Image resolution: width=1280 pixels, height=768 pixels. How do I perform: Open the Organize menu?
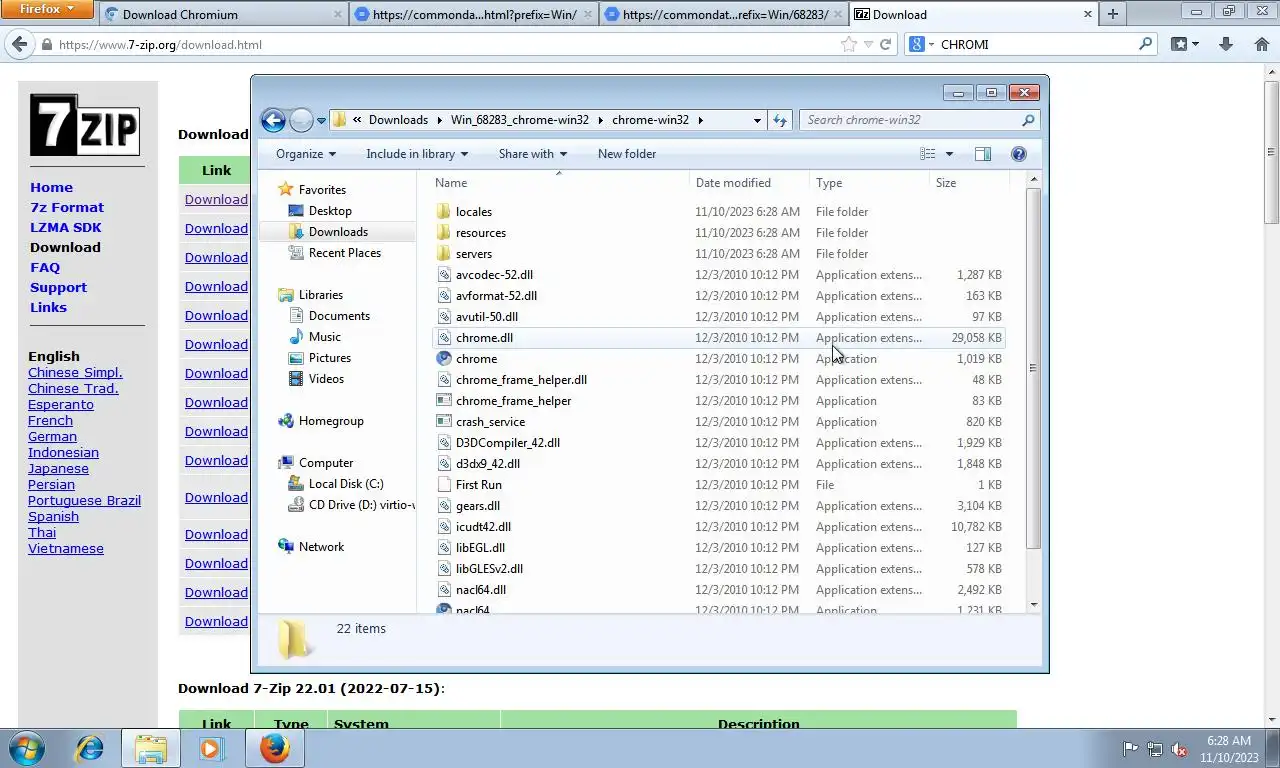(x=306, y=154)
